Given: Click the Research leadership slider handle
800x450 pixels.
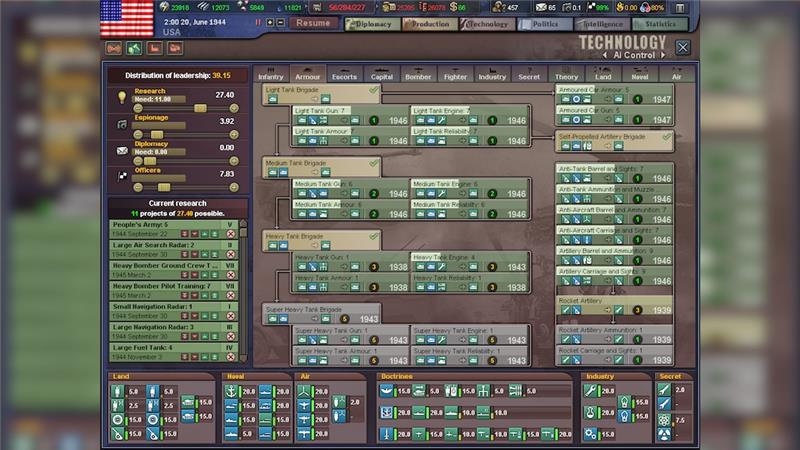Looking at the screenshot, I should click(x=201, y=108).
